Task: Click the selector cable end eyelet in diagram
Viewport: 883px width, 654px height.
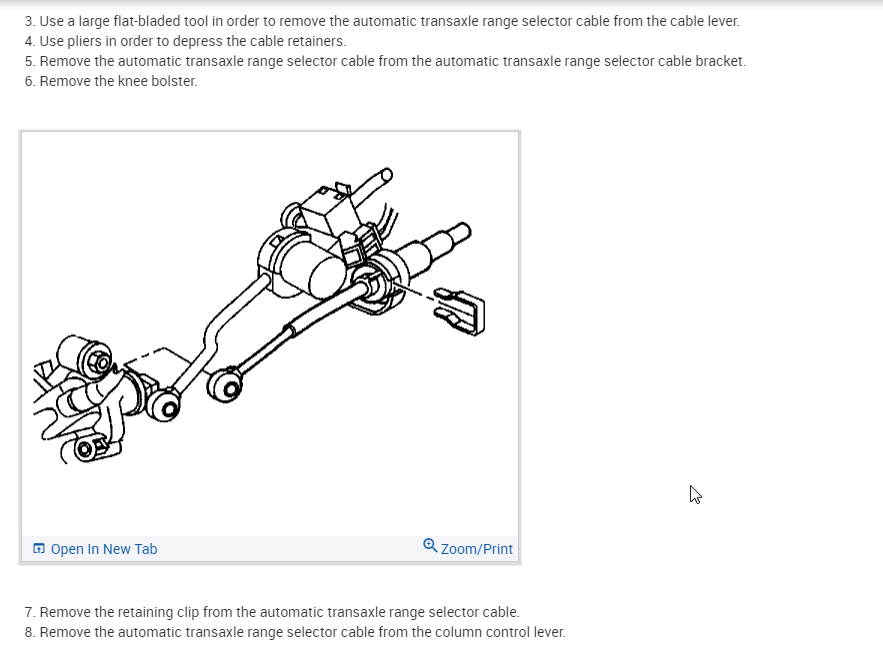Action: click(x=225, y=385)
